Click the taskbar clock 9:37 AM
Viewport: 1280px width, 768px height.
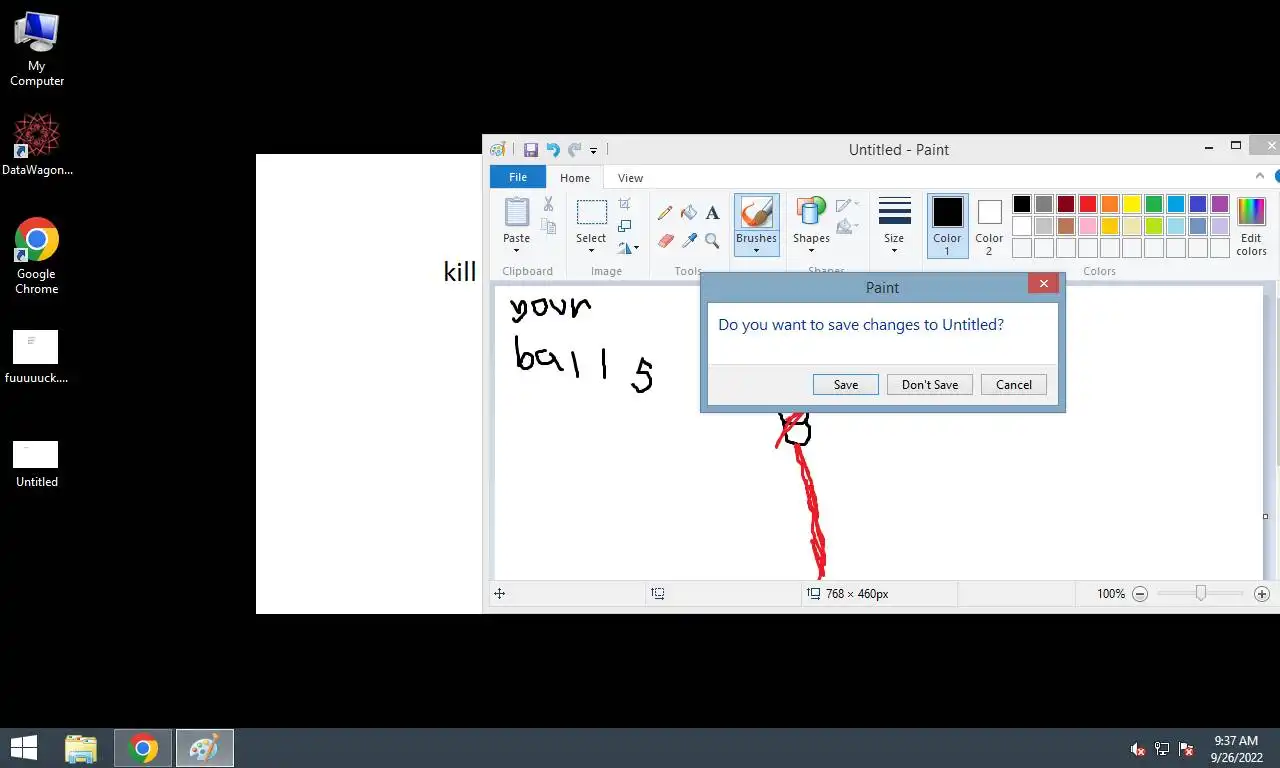[1236, 741]
